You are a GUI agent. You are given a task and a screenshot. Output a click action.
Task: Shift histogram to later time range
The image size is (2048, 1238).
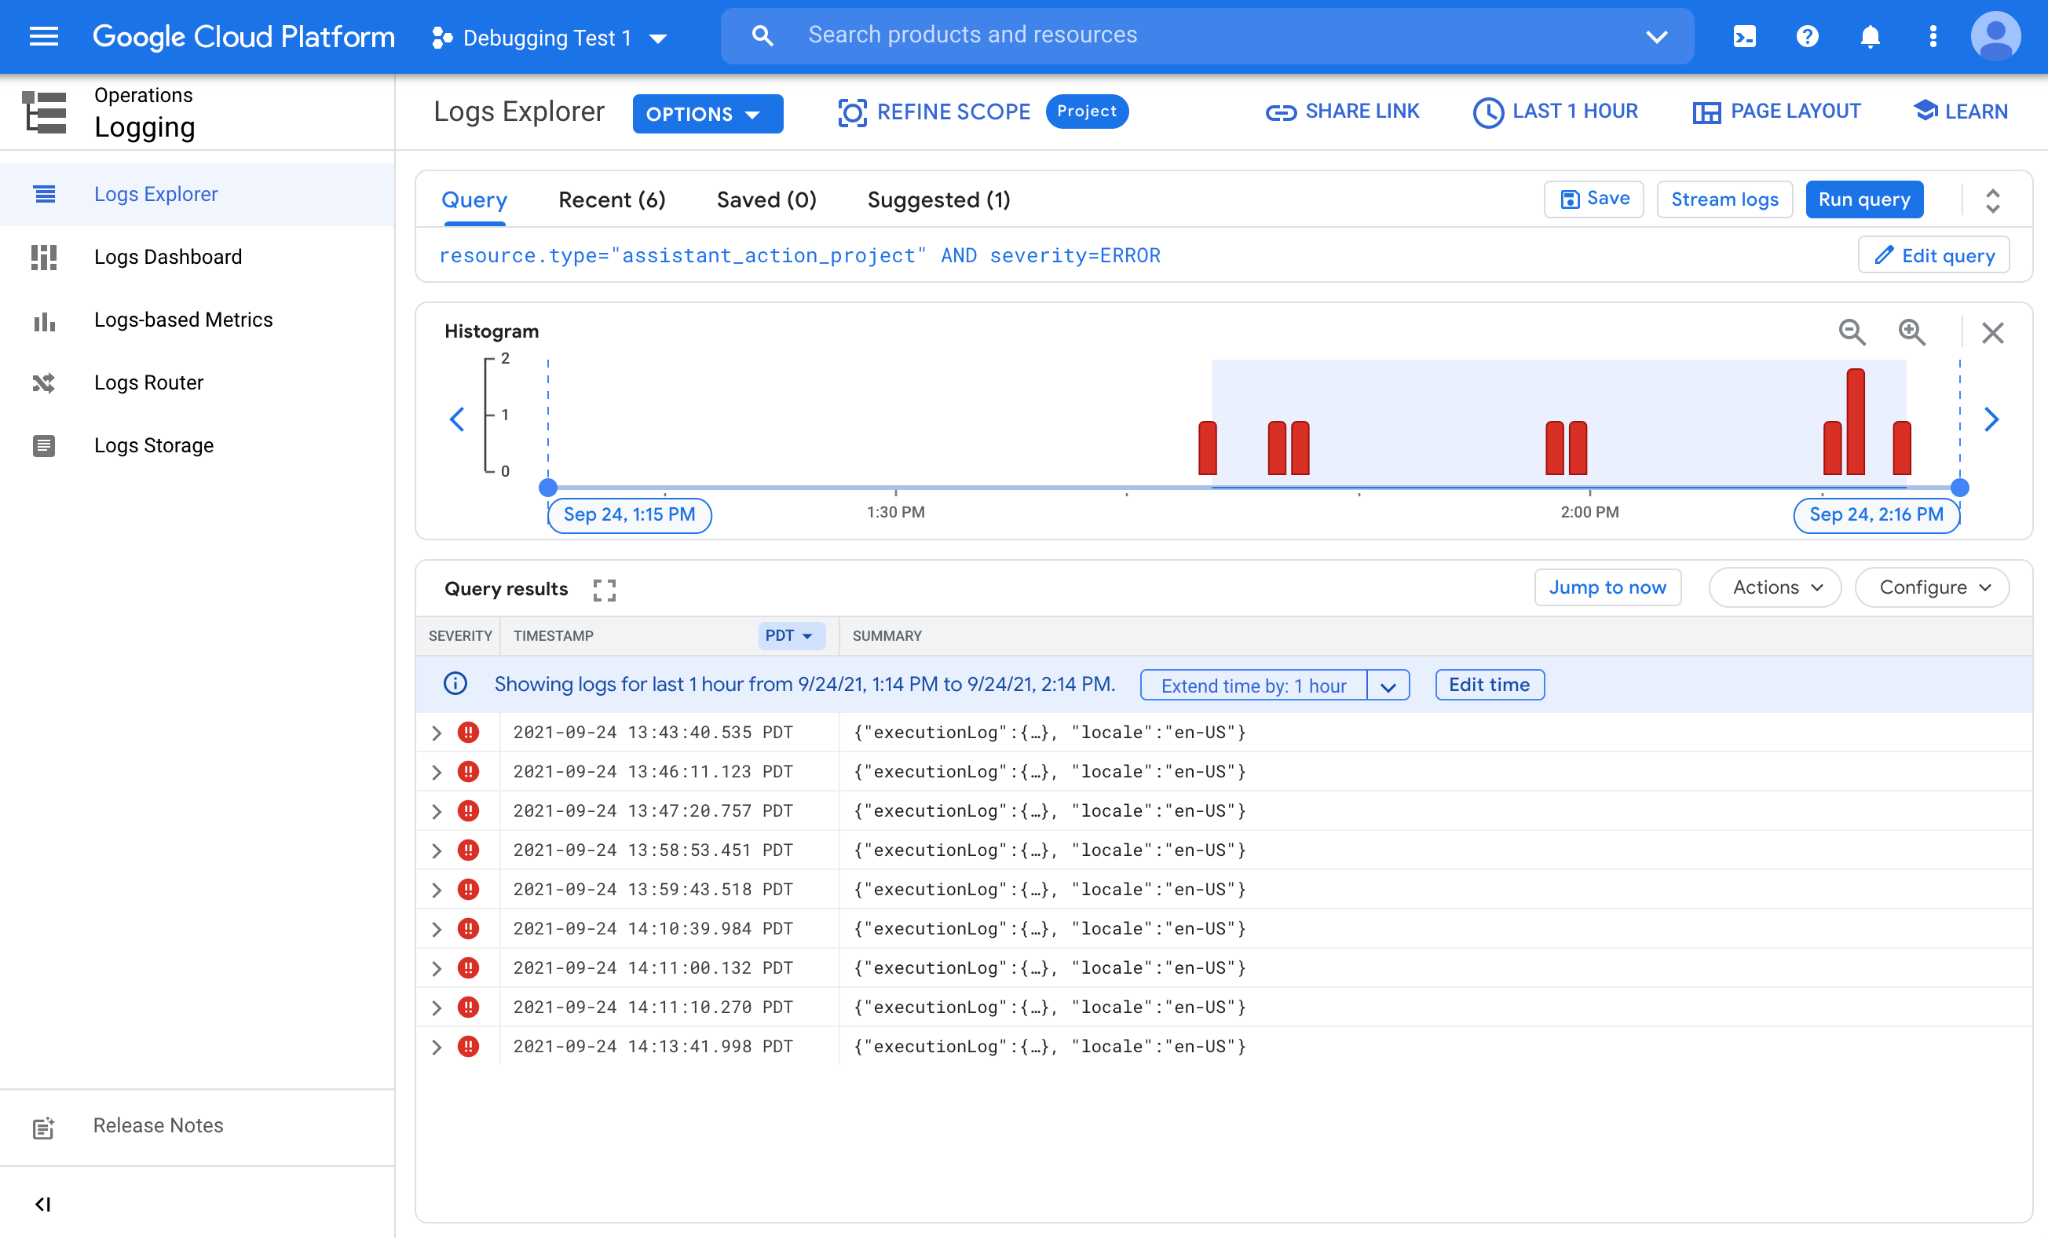1991,419
